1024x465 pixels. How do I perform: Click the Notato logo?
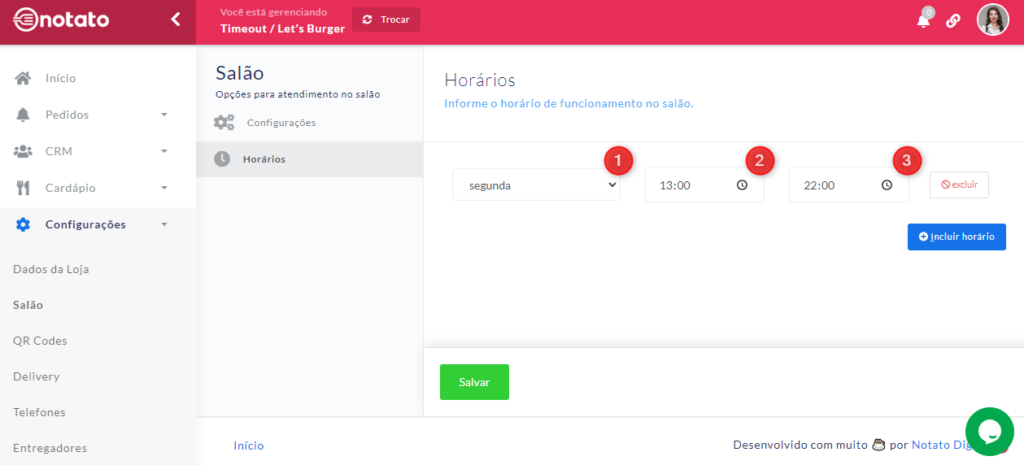point(61,19)
